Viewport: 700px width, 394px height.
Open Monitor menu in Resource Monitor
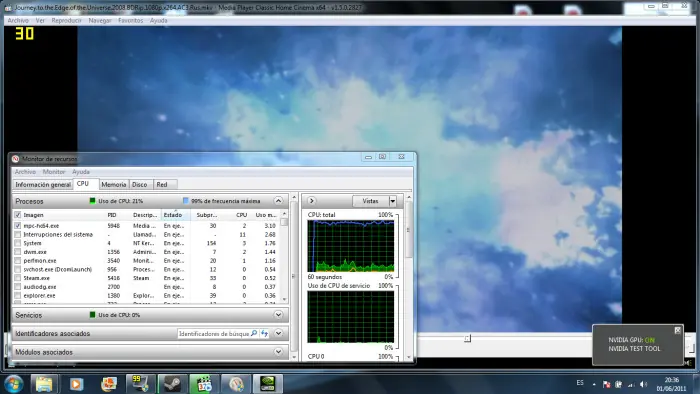point(54,172)
